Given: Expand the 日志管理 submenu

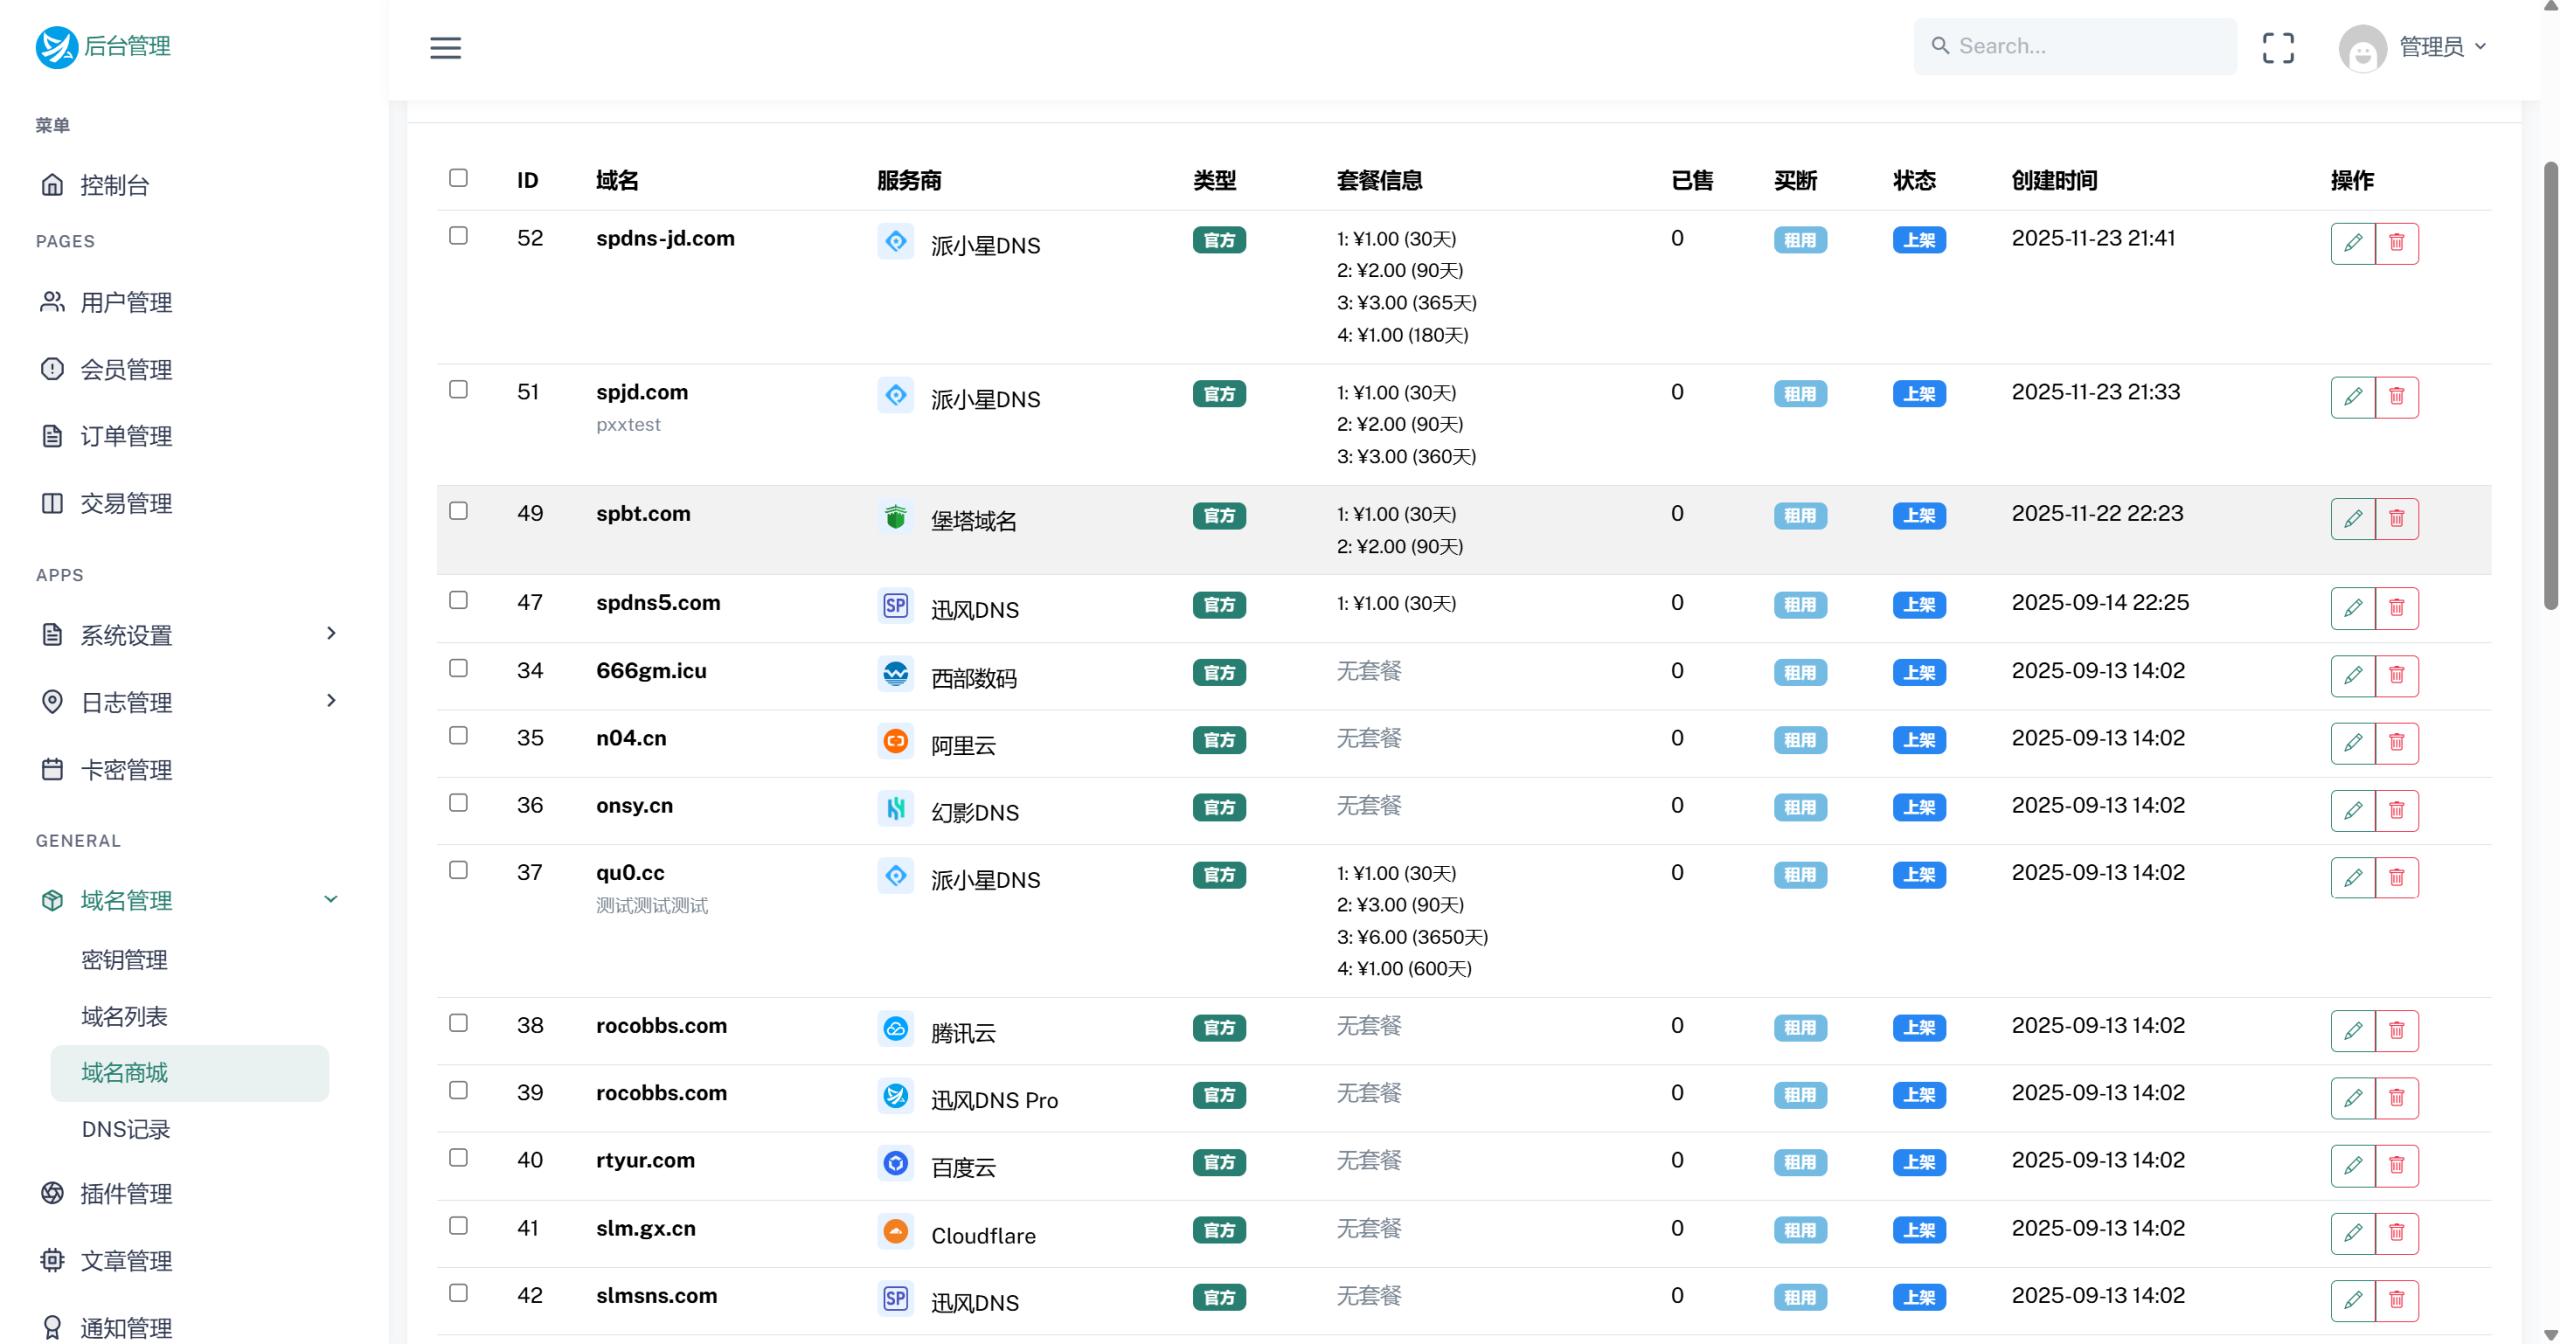Looking at the screenshot, I should click(x=124, y=702).
